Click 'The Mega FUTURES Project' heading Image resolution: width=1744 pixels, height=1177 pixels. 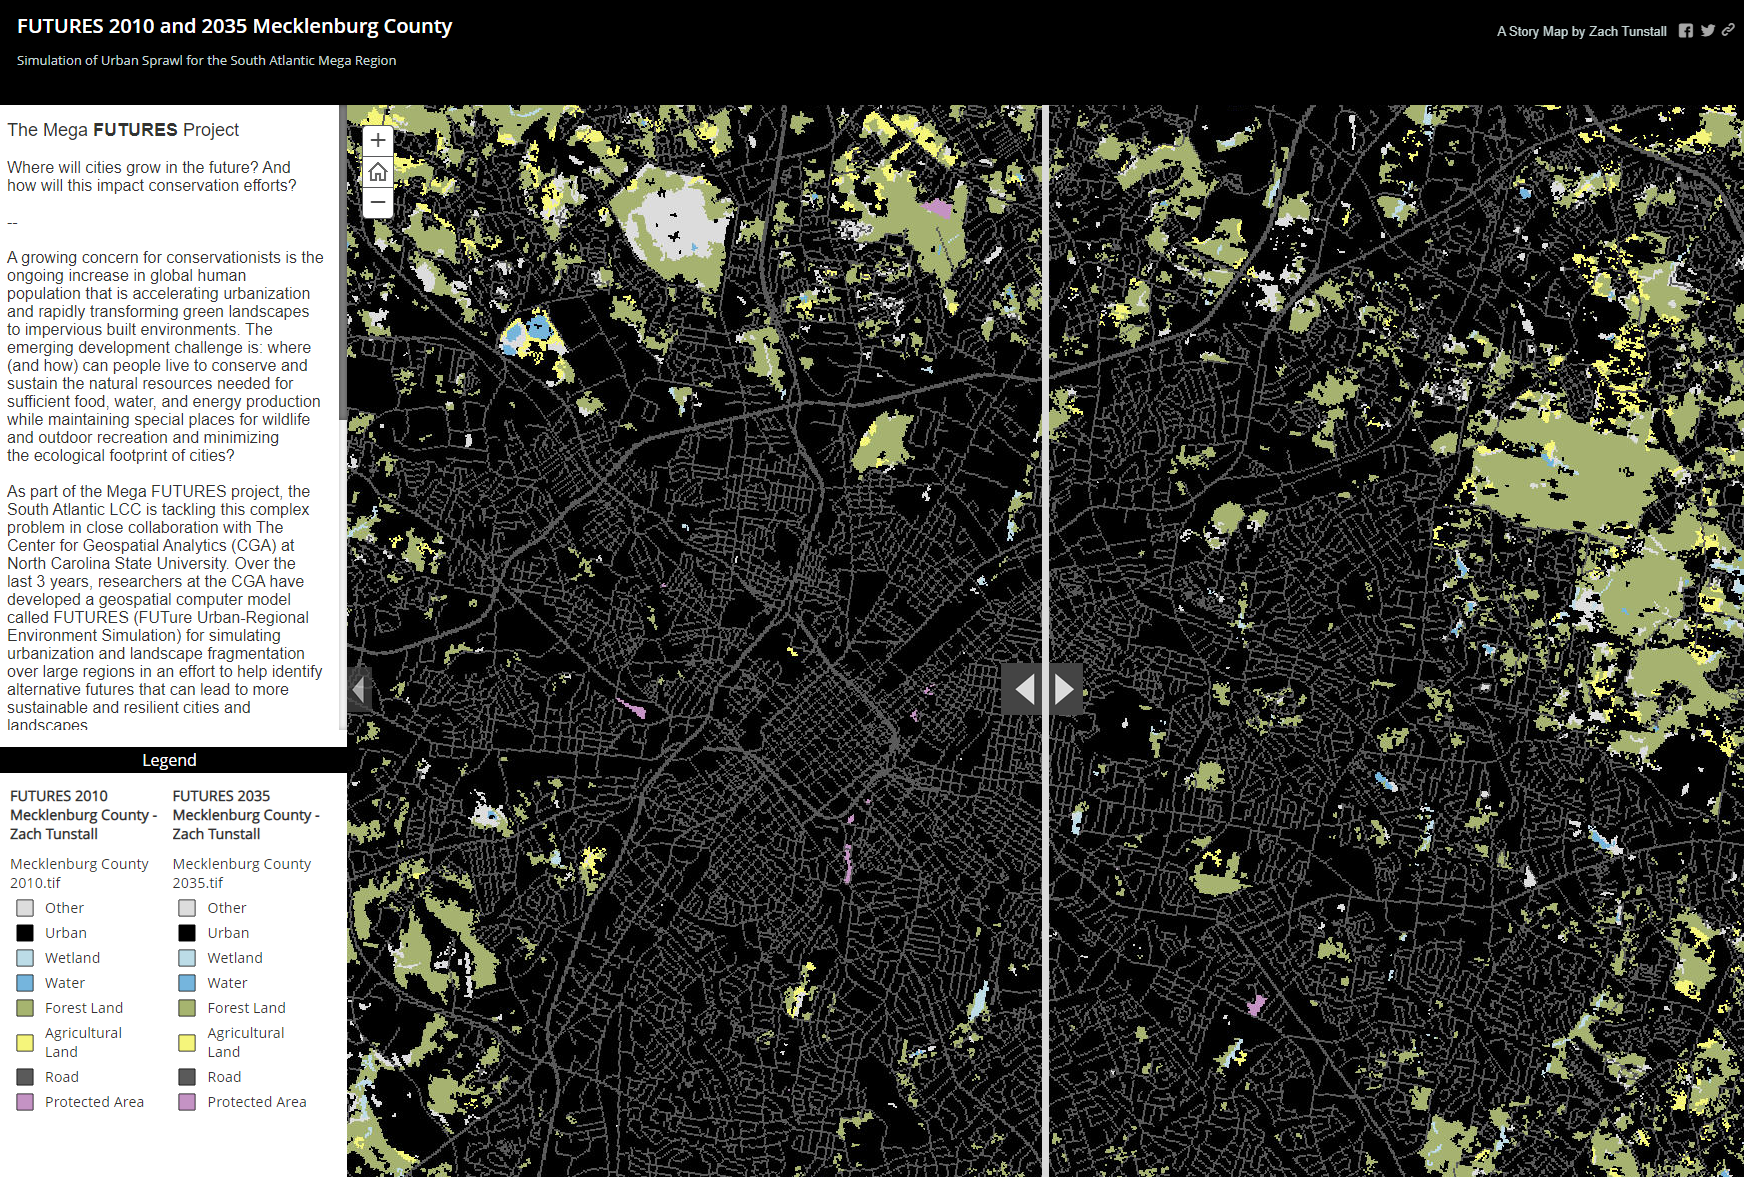pyautogui.click(x=123, y=130)
